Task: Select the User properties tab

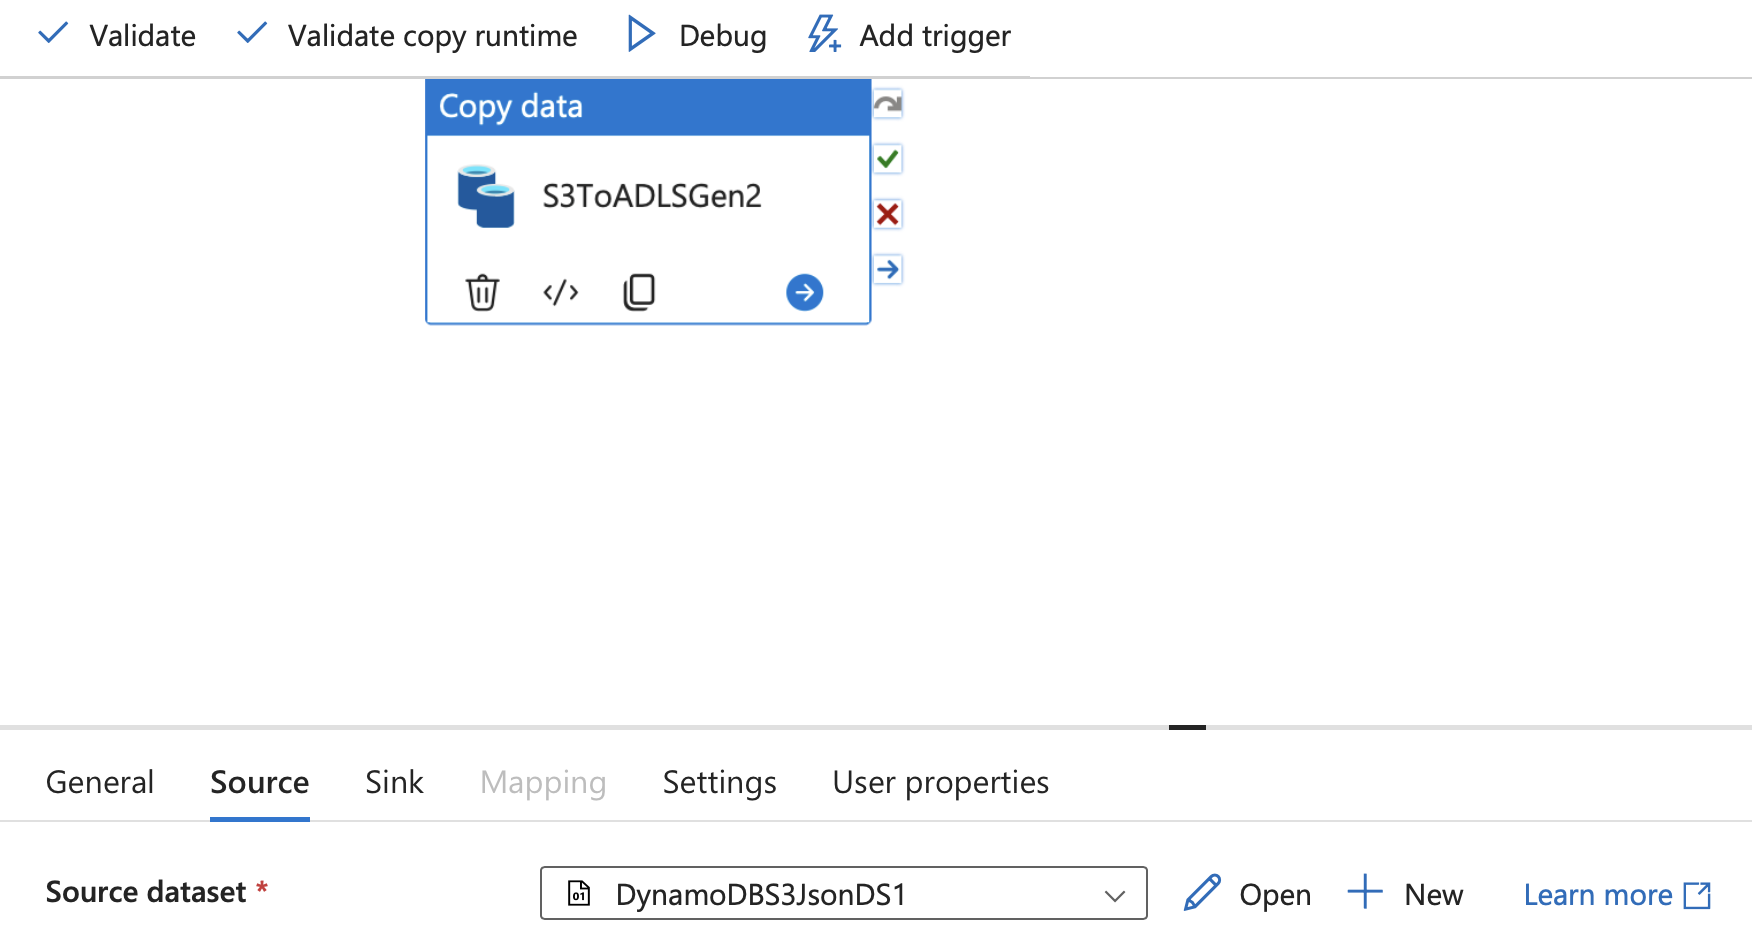Action: coord(940,782)
